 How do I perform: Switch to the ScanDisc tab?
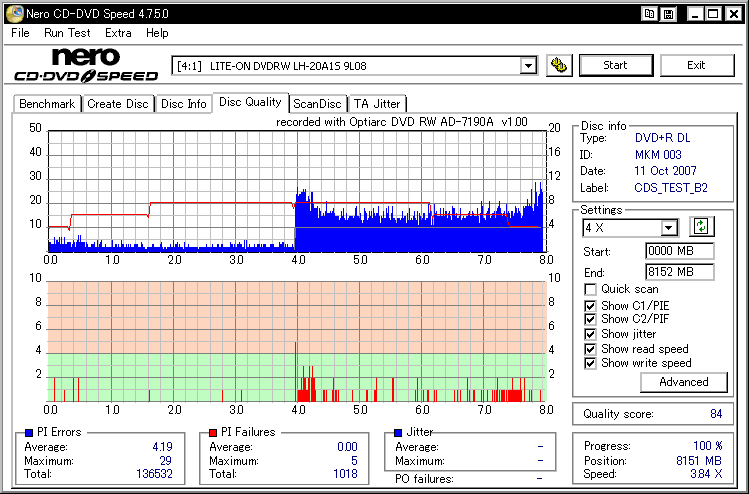click(x=317, y=104)
